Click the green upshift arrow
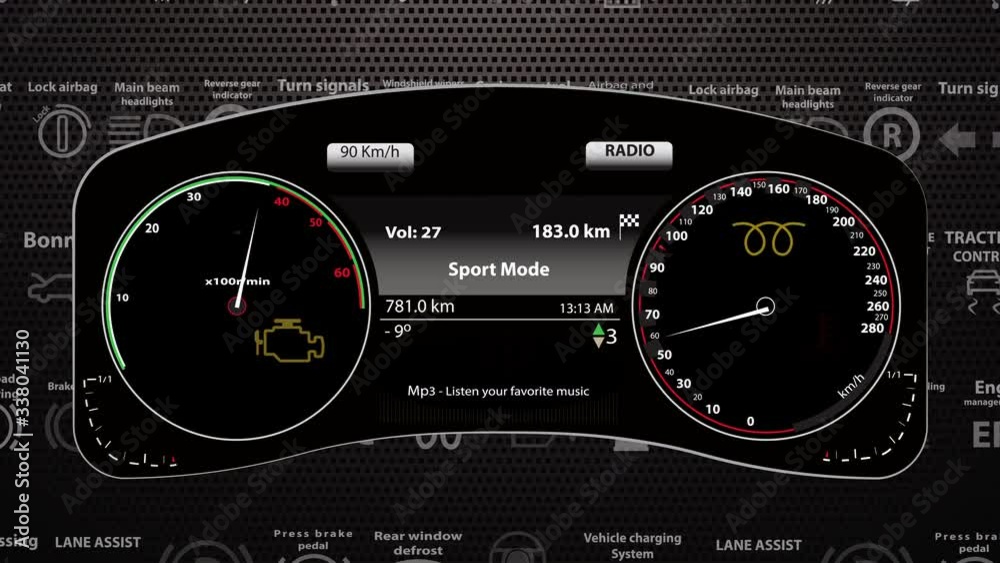This screenshot has height=563, width=1000. click(x=598, y=330)
